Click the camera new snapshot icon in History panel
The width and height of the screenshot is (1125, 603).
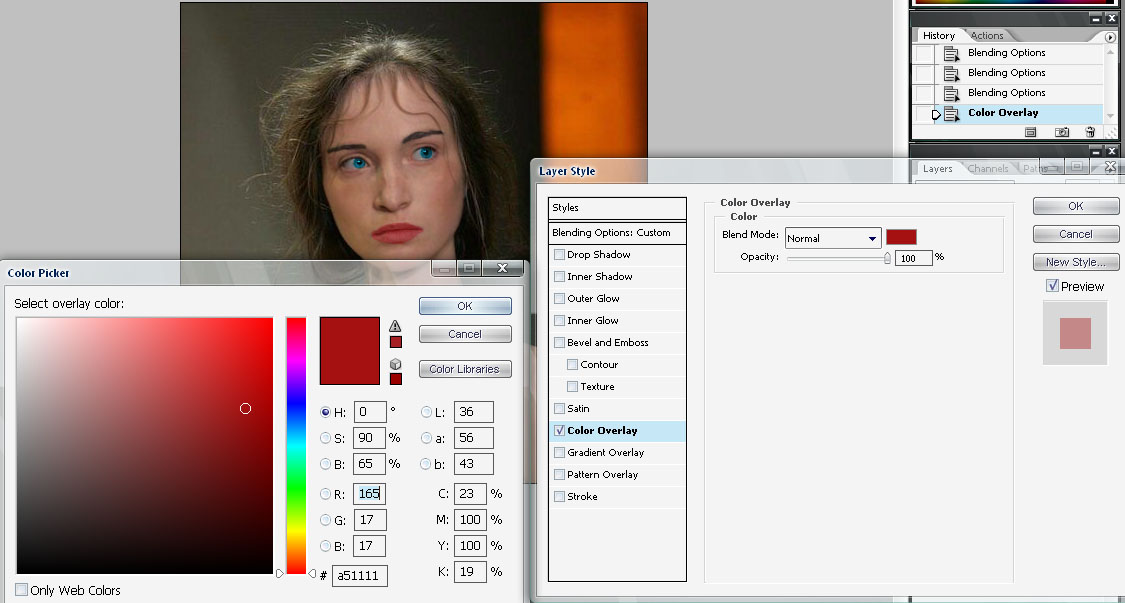coord(1062,132)
